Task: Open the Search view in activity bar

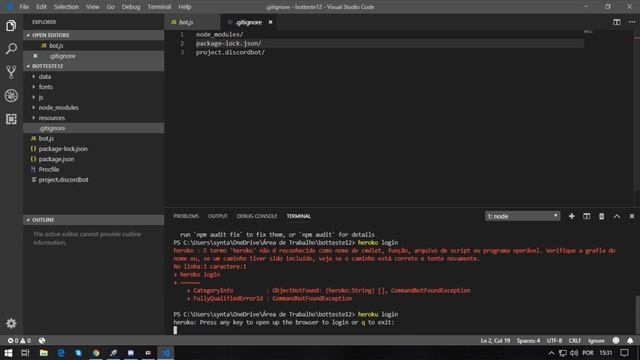Action: click(11, 49)
